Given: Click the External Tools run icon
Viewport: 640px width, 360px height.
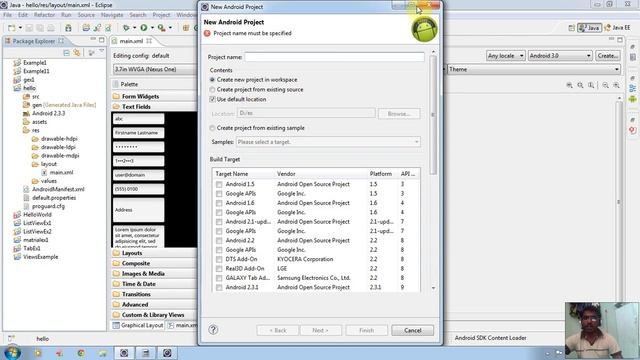Looking at the screenshot, I should point(162,28).
